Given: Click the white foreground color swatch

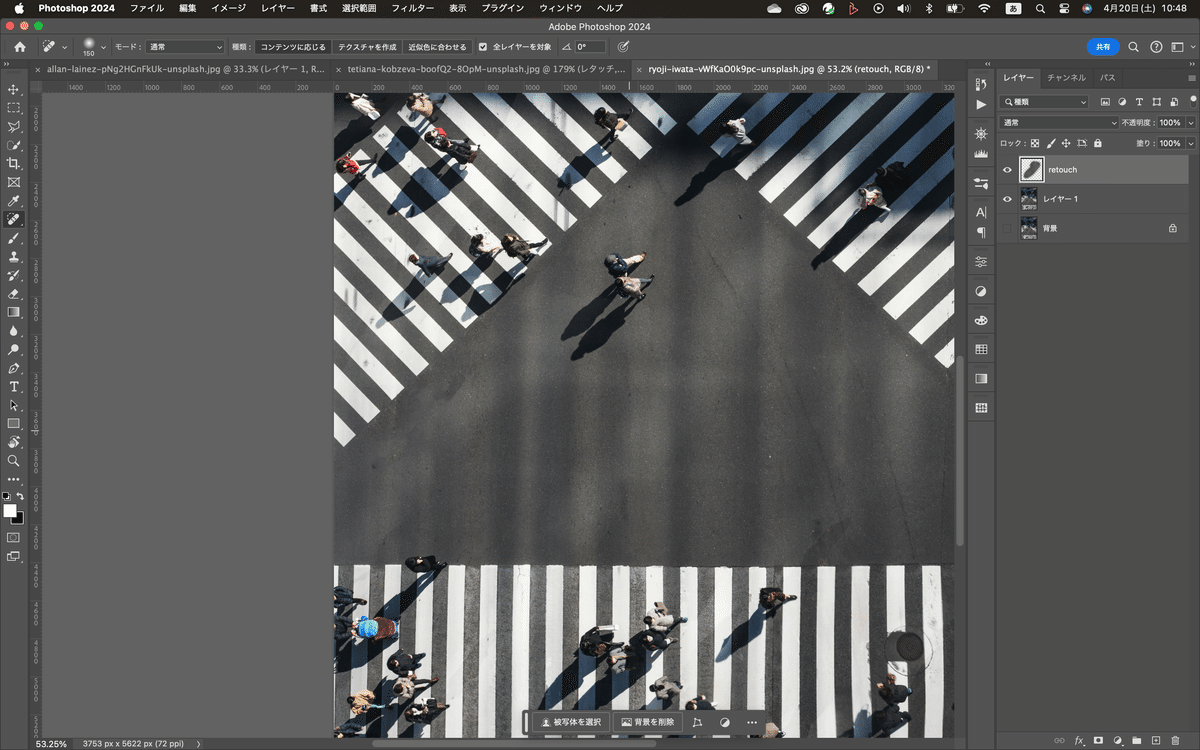Looking at the screenshot, I should tap(10, 511).
